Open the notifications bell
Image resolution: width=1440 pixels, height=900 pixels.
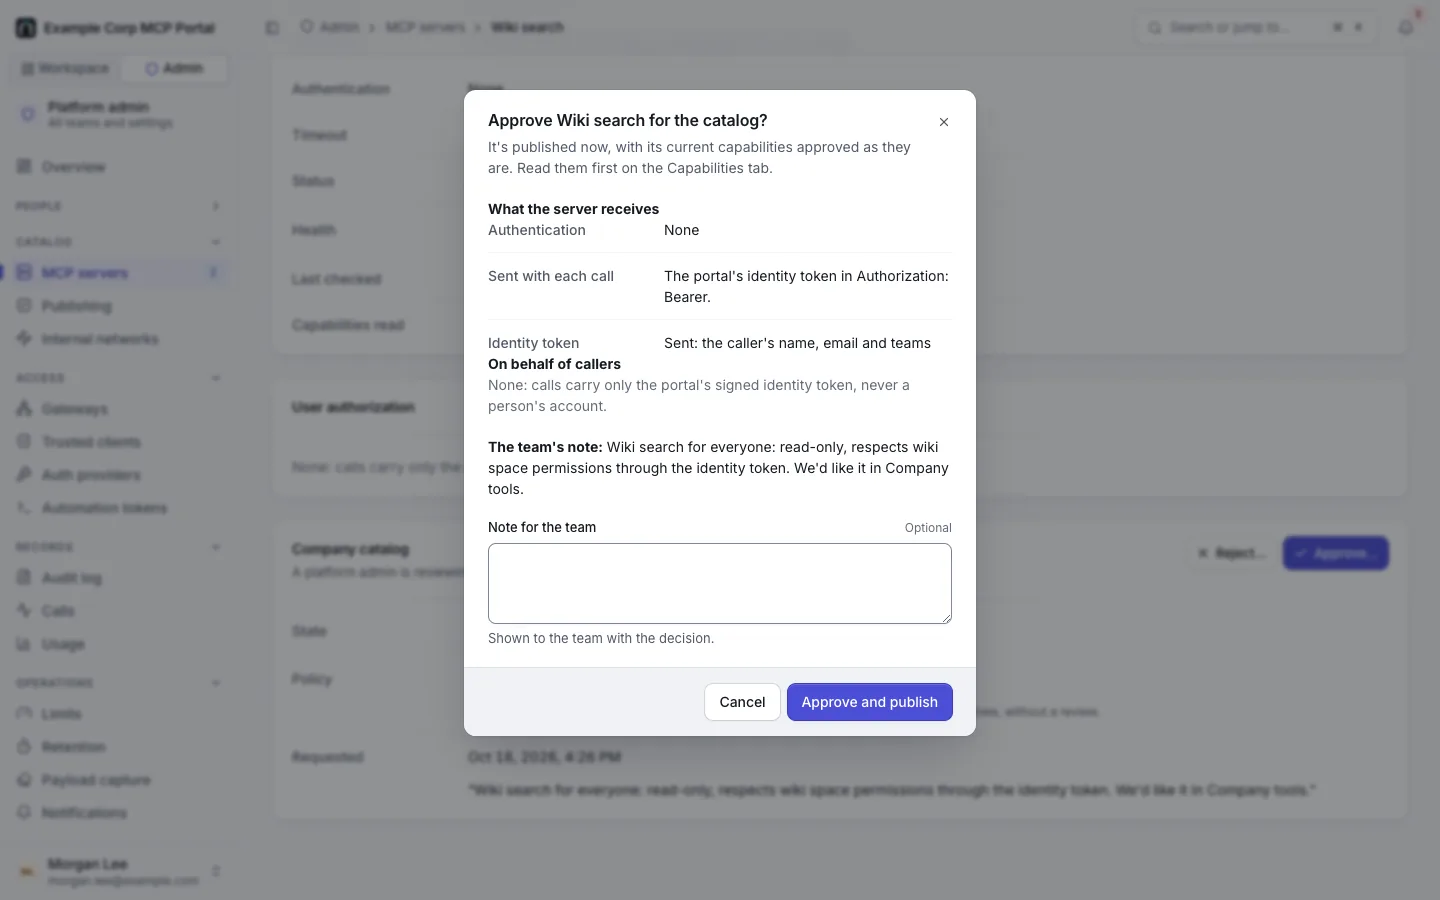1406,28
